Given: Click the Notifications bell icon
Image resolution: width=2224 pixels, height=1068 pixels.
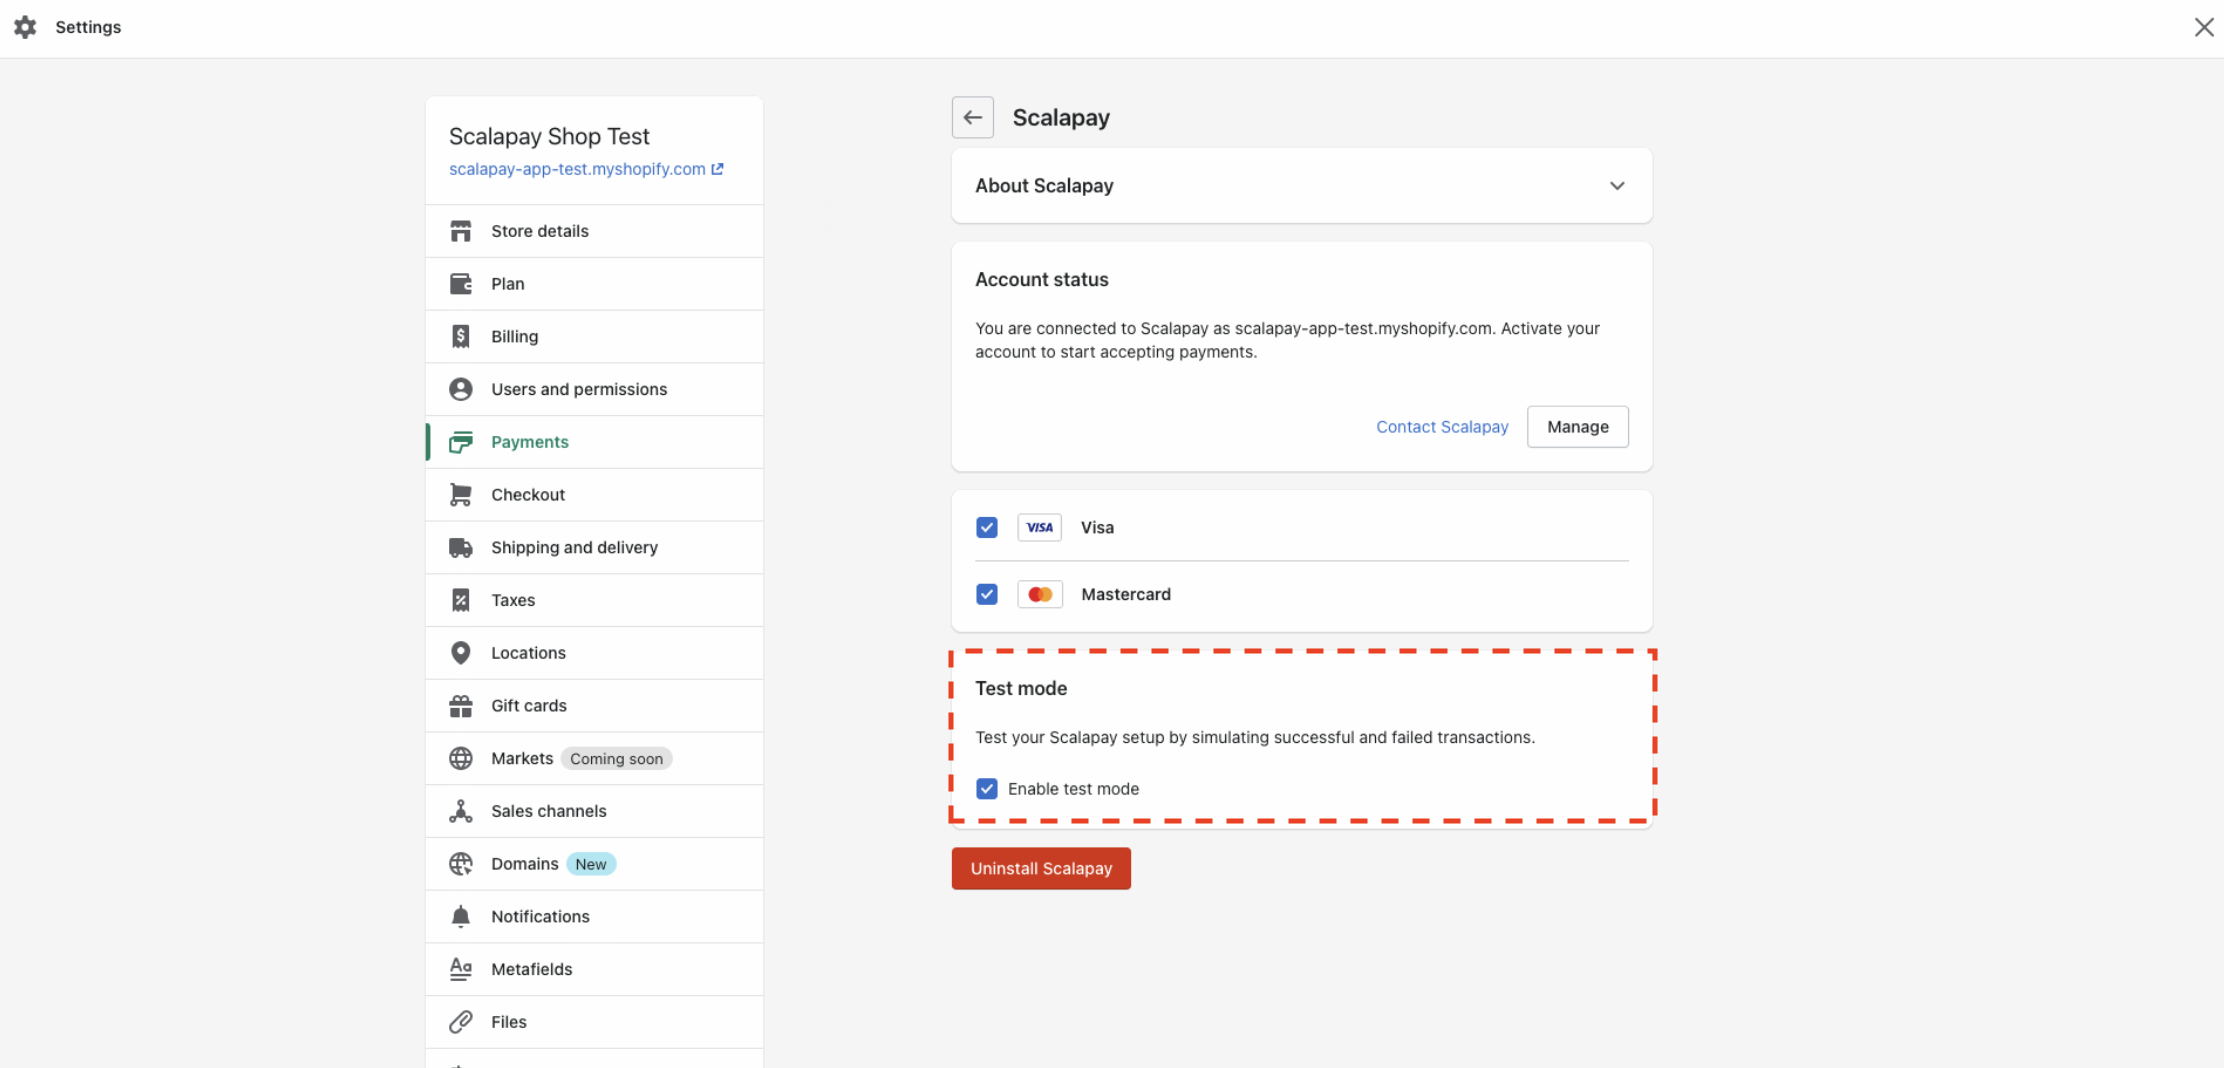Looking at the screenshot, I should [x=460, y=916].
